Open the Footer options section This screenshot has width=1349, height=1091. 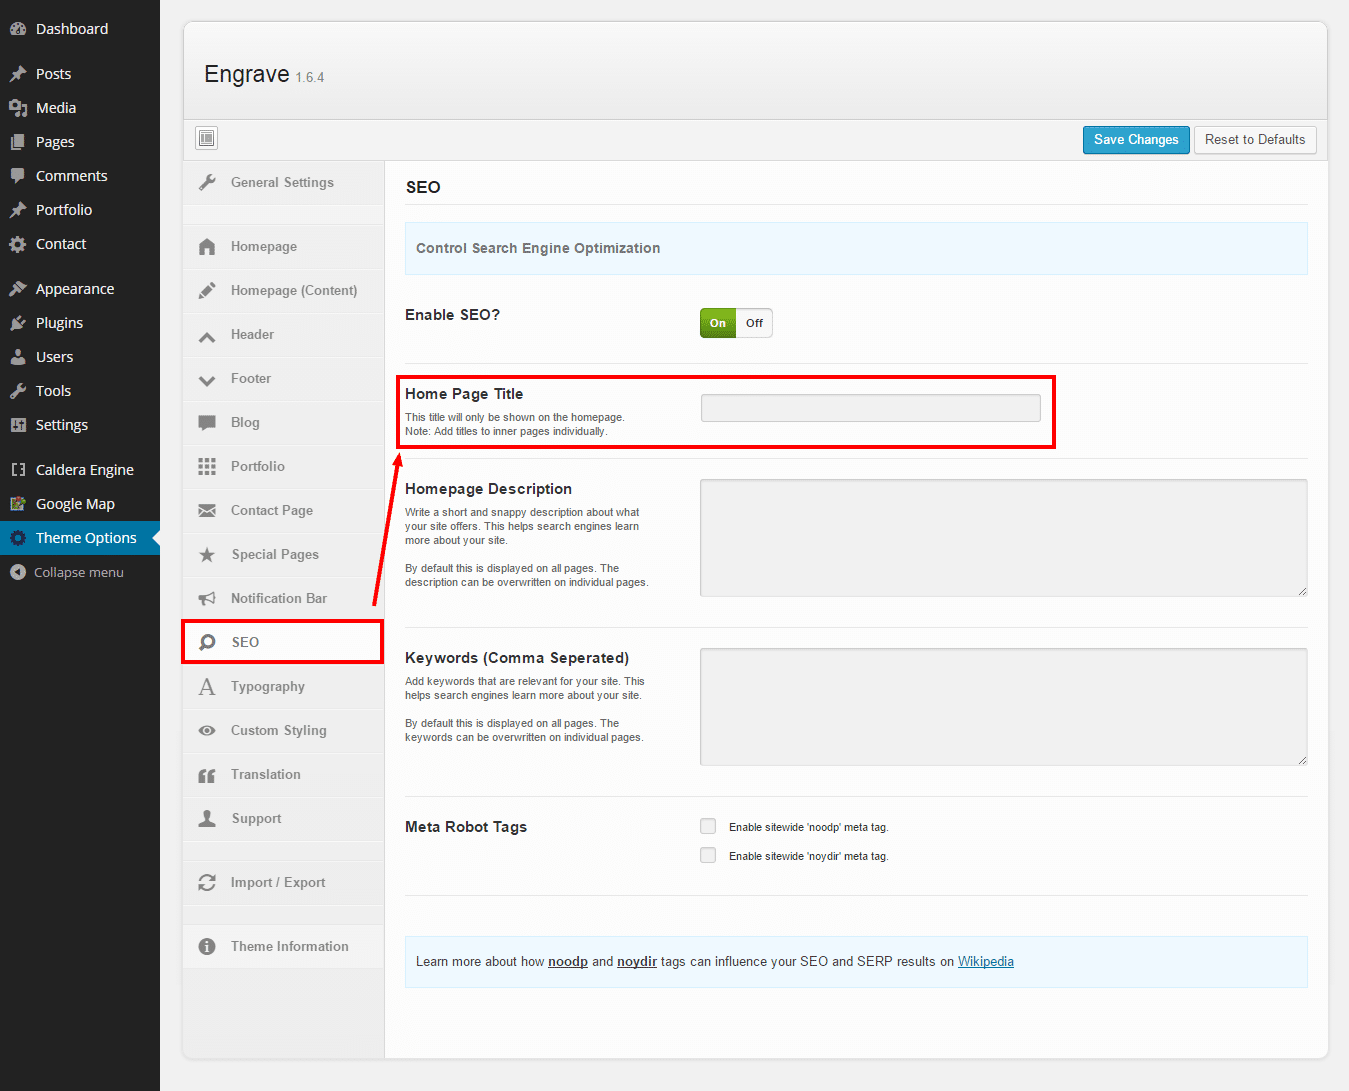point(251,379)
